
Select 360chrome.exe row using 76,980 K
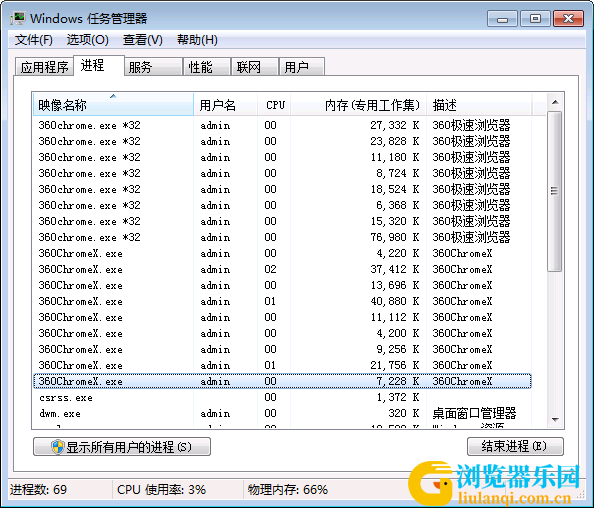pos(282,237)
